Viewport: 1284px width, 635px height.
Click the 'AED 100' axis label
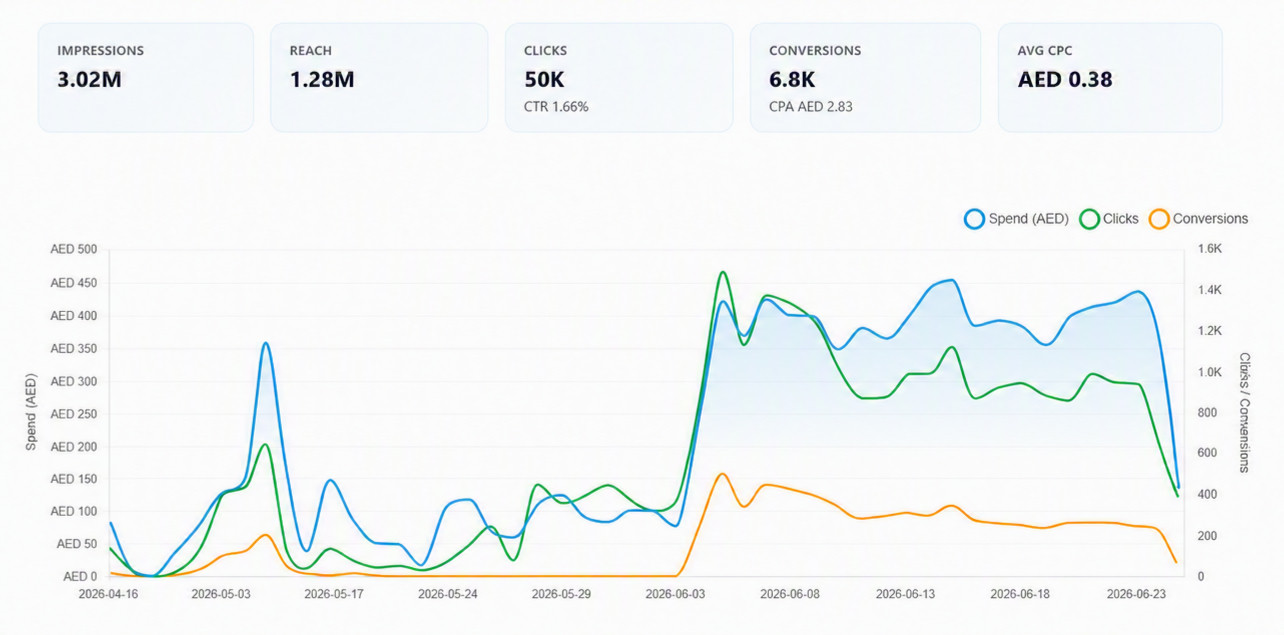(74, 511)
